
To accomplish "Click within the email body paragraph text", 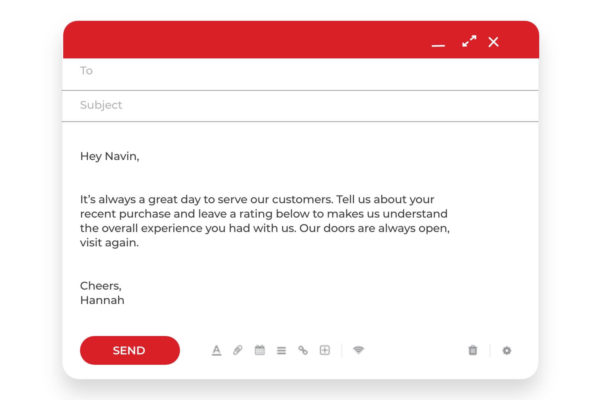I will (265, 221).
